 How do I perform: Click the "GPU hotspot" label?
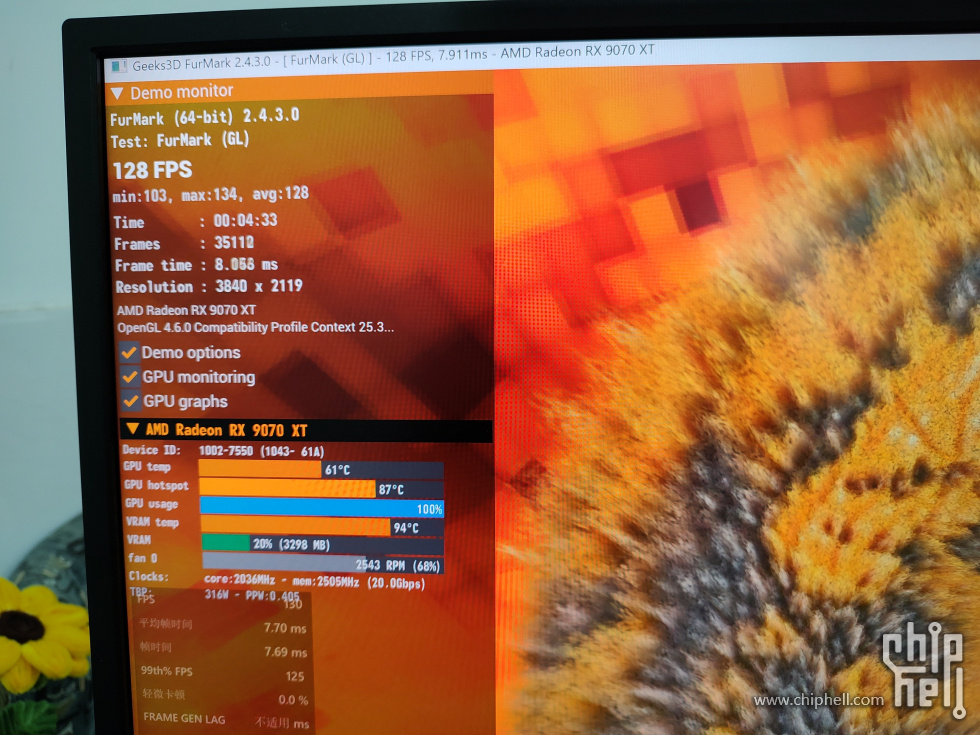pyautogui.click(x=156, y=485)
